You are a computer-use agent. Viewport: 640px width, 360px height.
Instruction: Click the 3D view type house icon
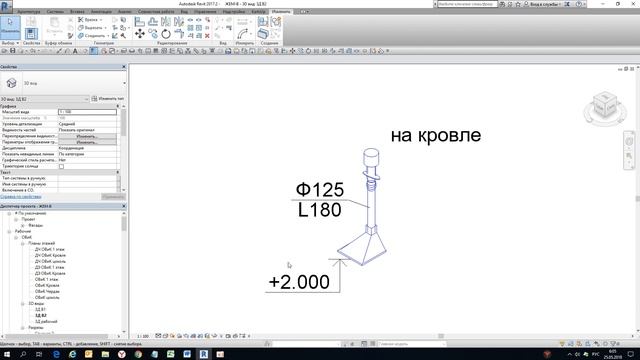(11, 83)
